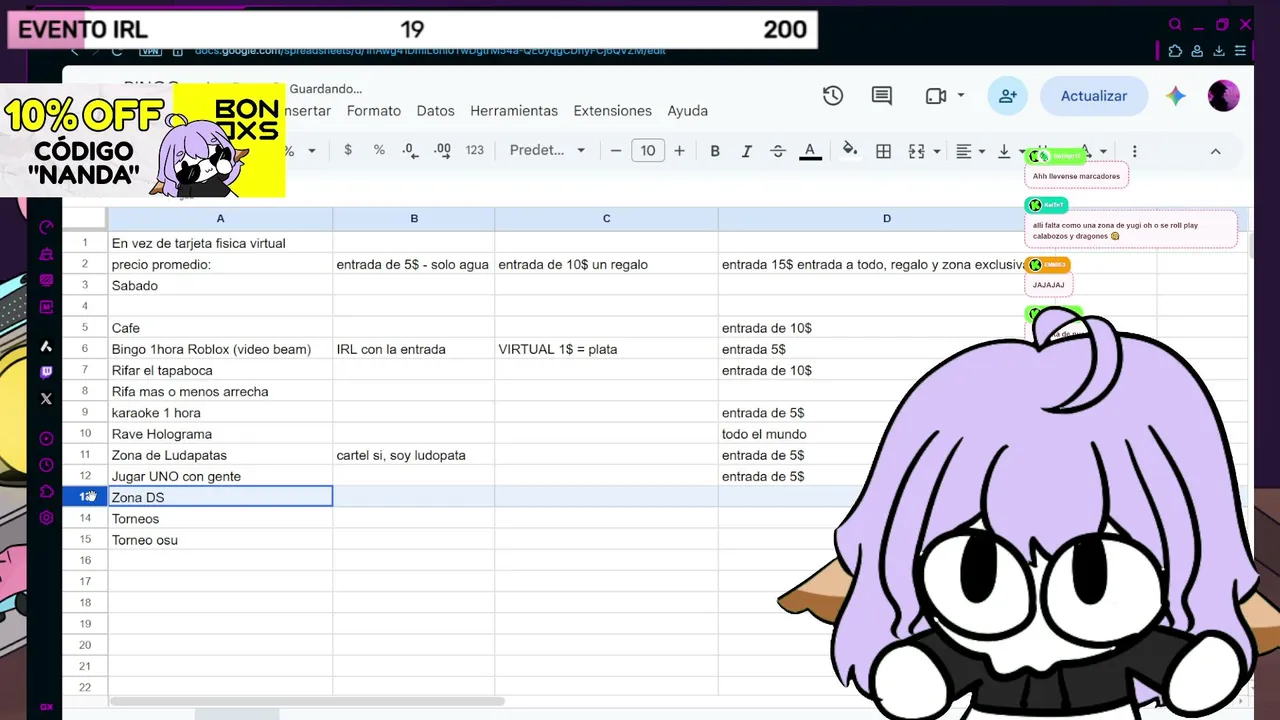The image size is (1280, 720).
Task: Select cell 'cartel si, soy ludopata'
Action: (414, 455)
